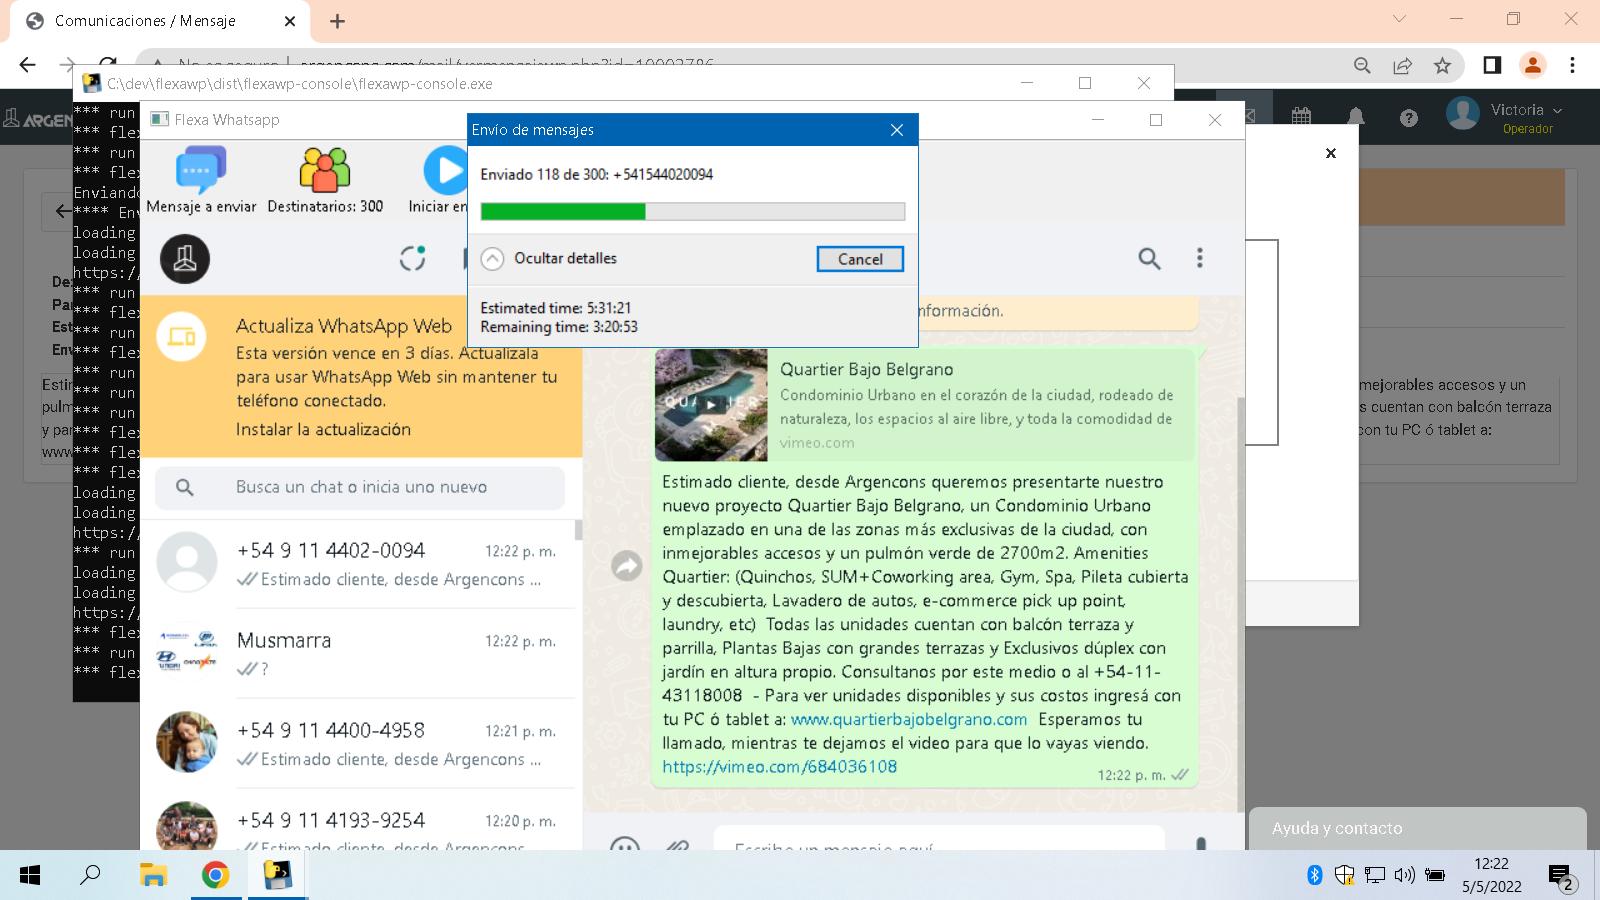
Task: Click the Iniciar envío play icon
Action: [445, 170]
